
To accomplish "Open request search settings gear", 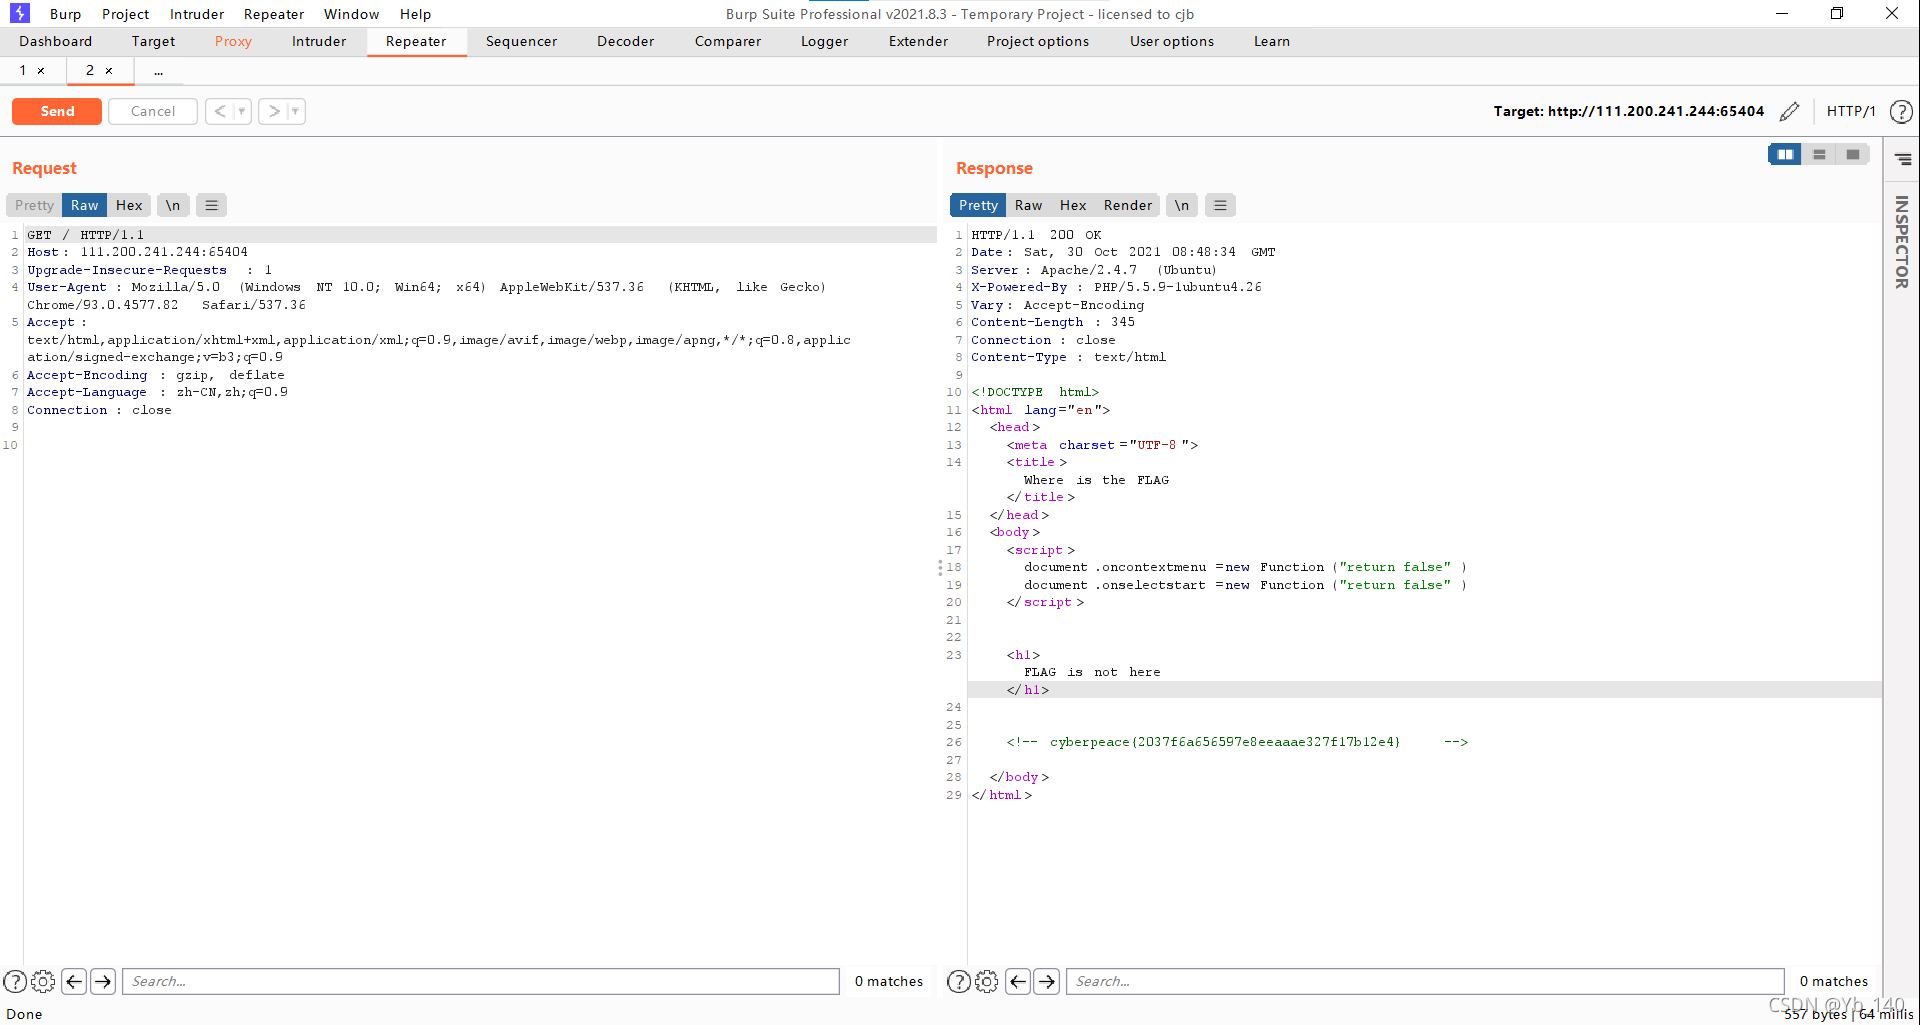I will tap(43, 981).
